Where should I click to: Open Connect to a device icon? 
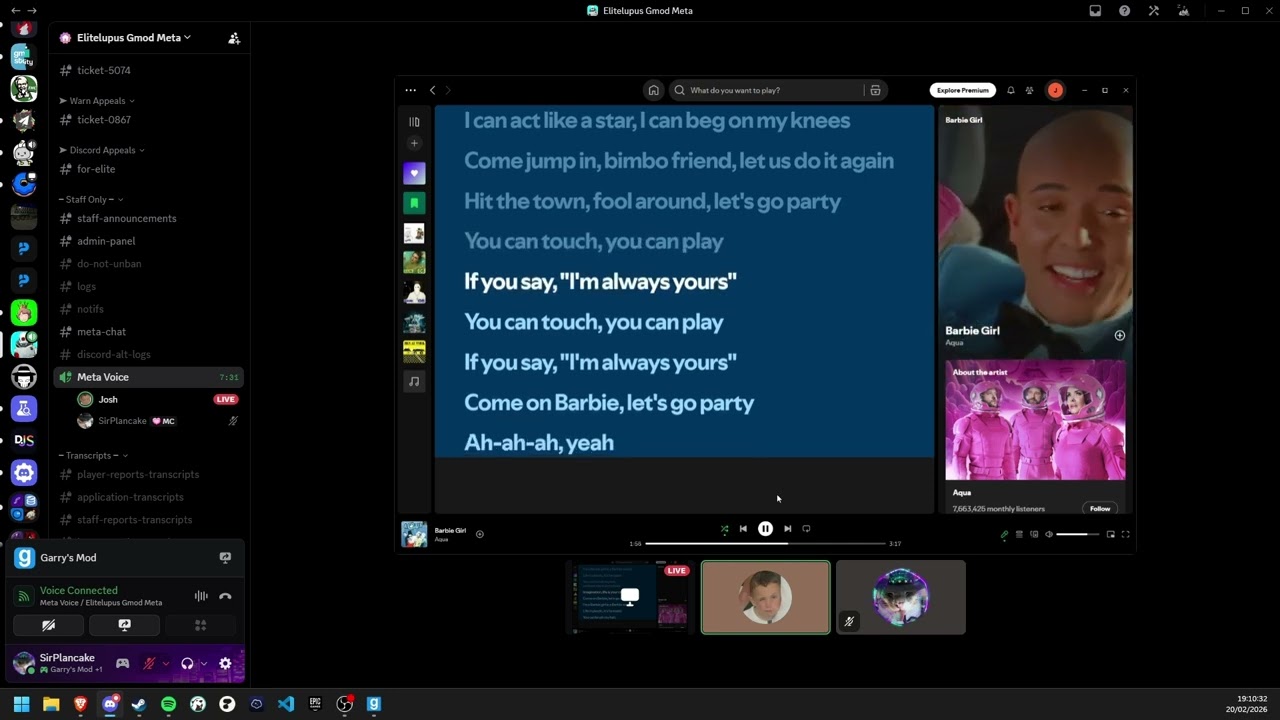click(x=1034, y=534)
